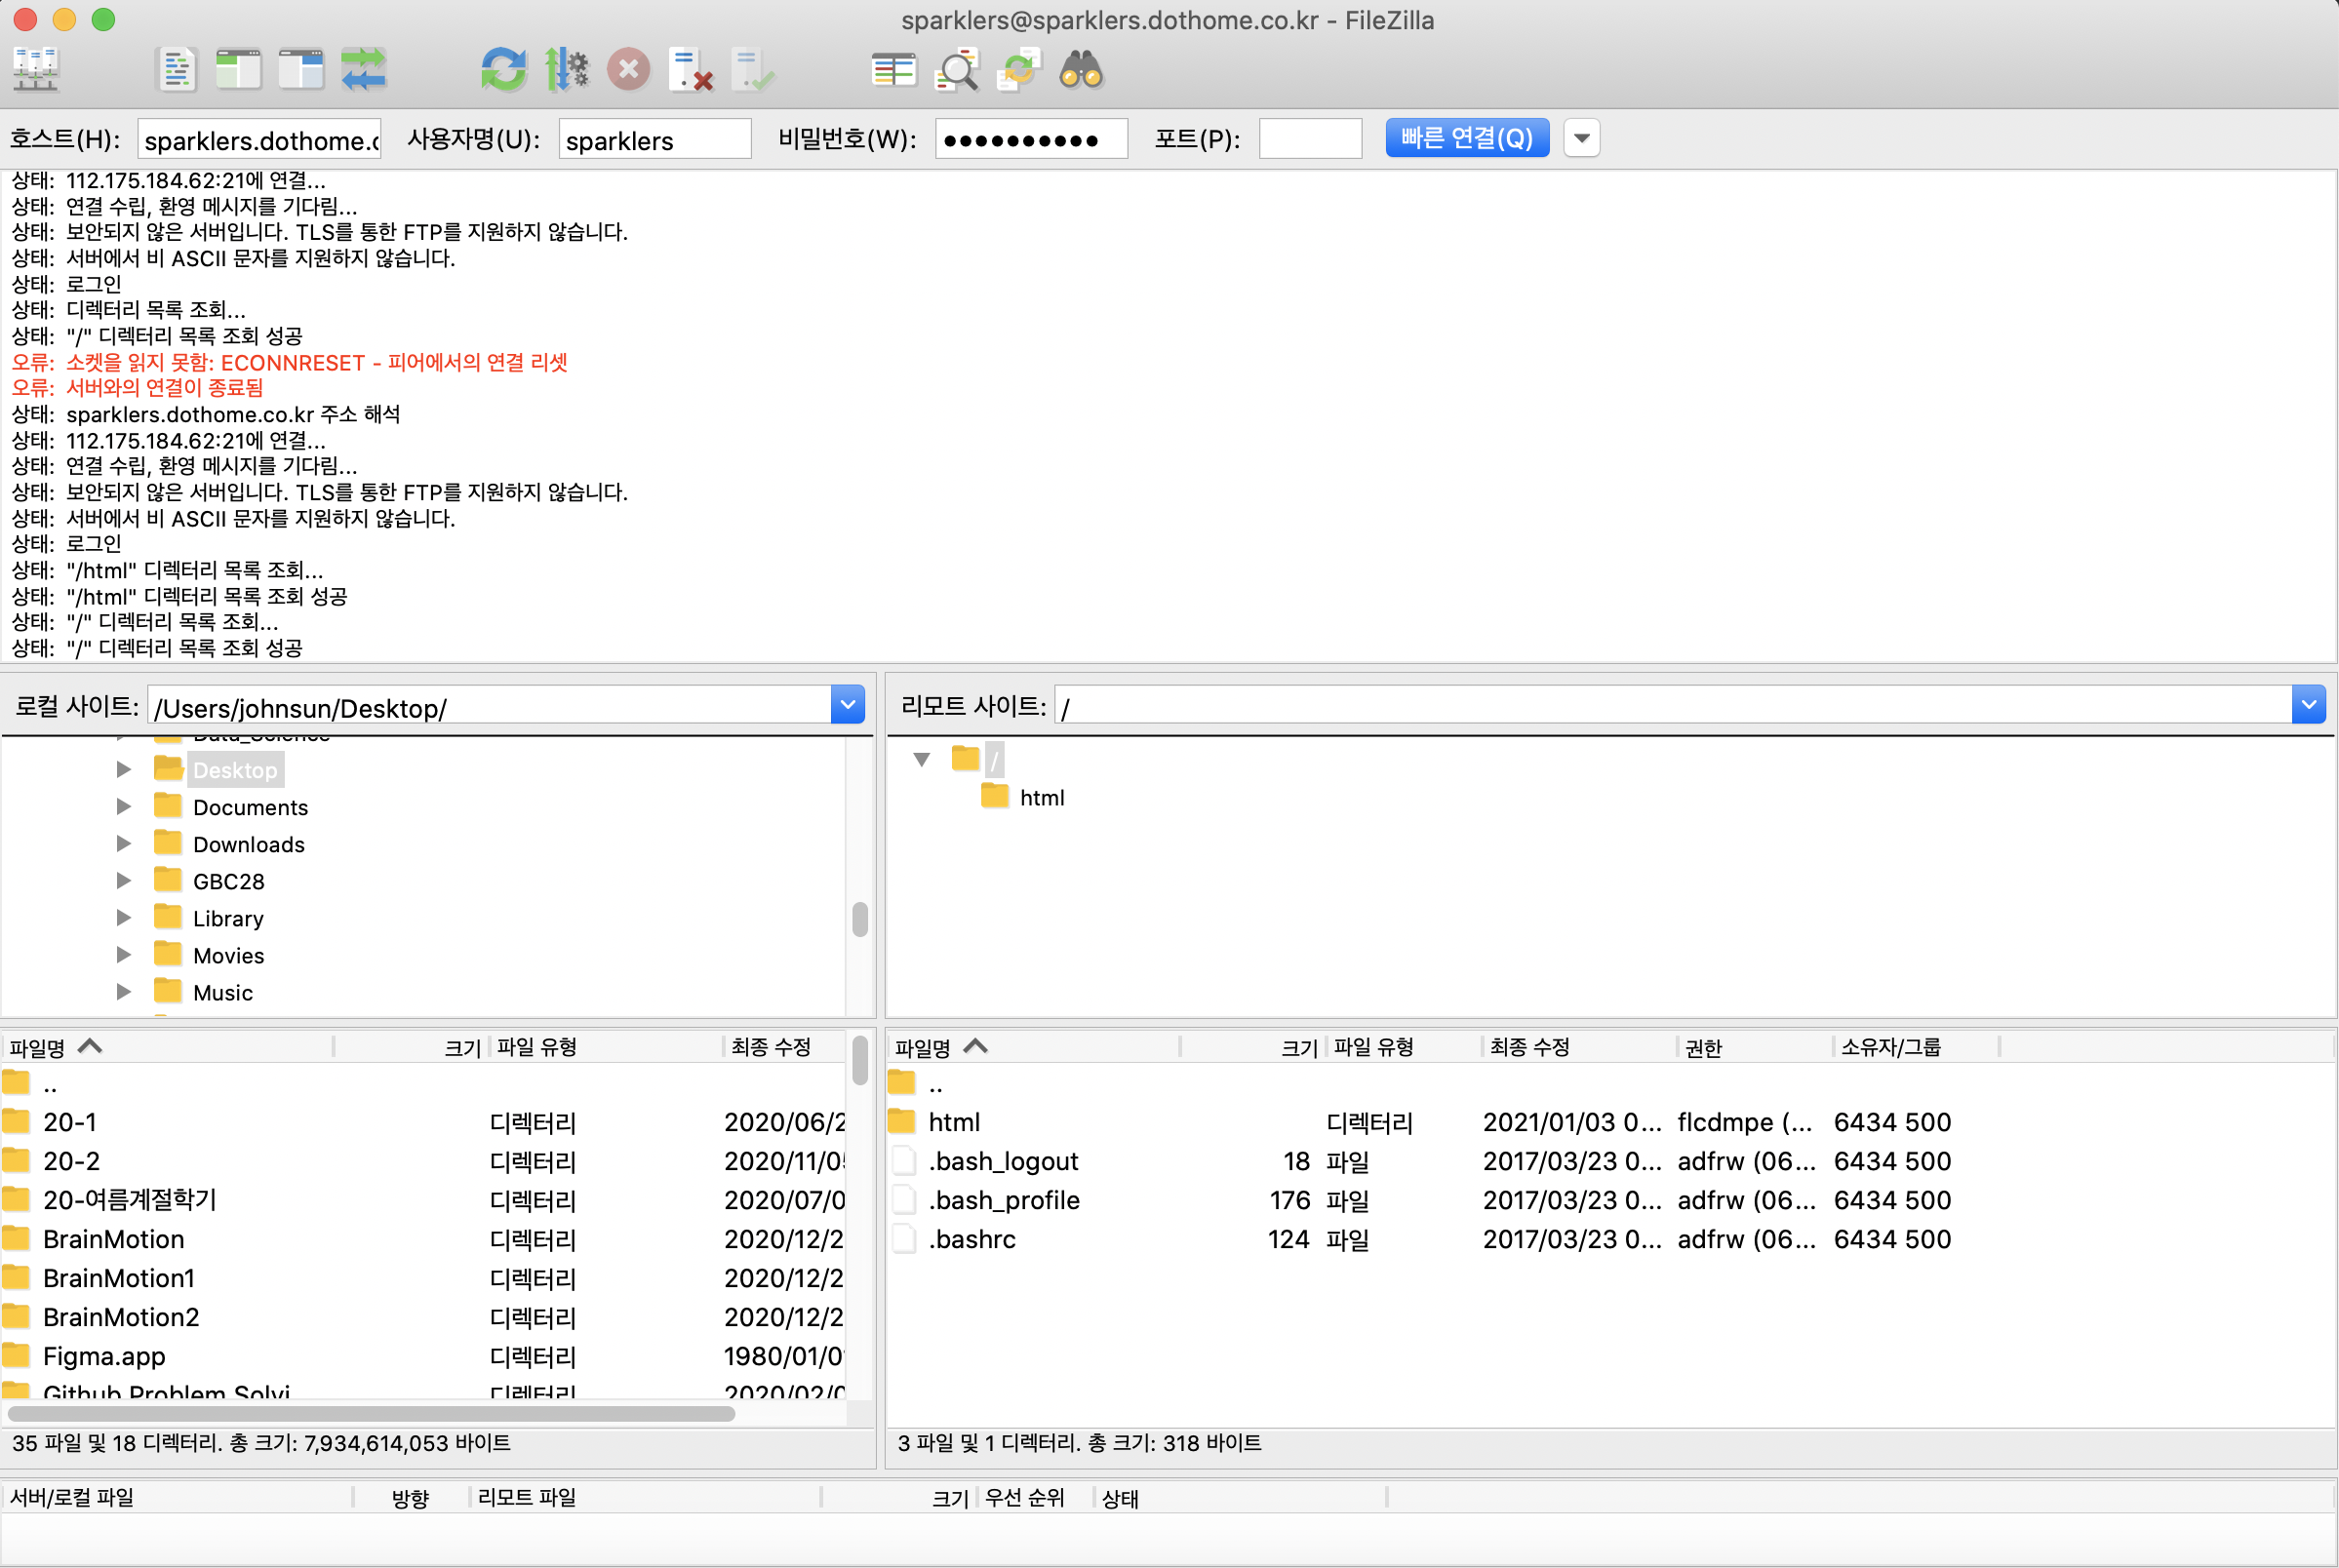Select the Documents folder in local tree
Screen dimensions: 2339x1568
pyautogui.click(x=250, y=807)
